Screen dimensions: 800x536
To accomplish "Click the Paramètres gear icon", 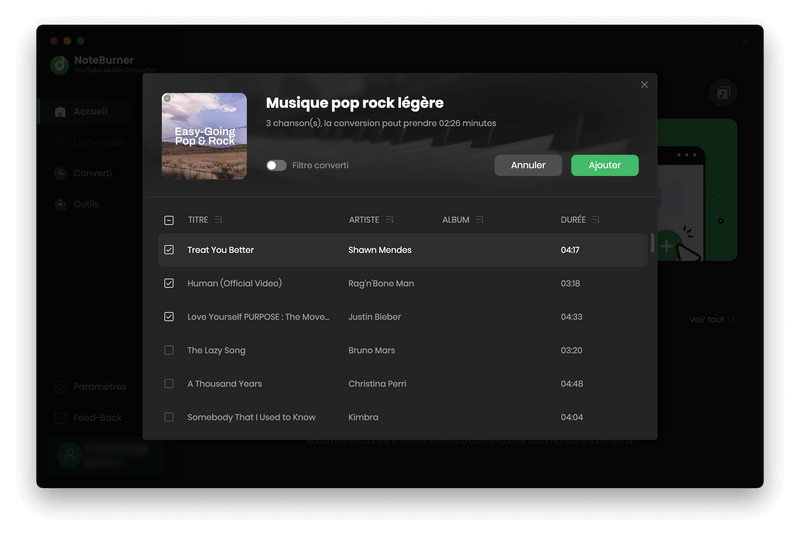I will (60, 387).
